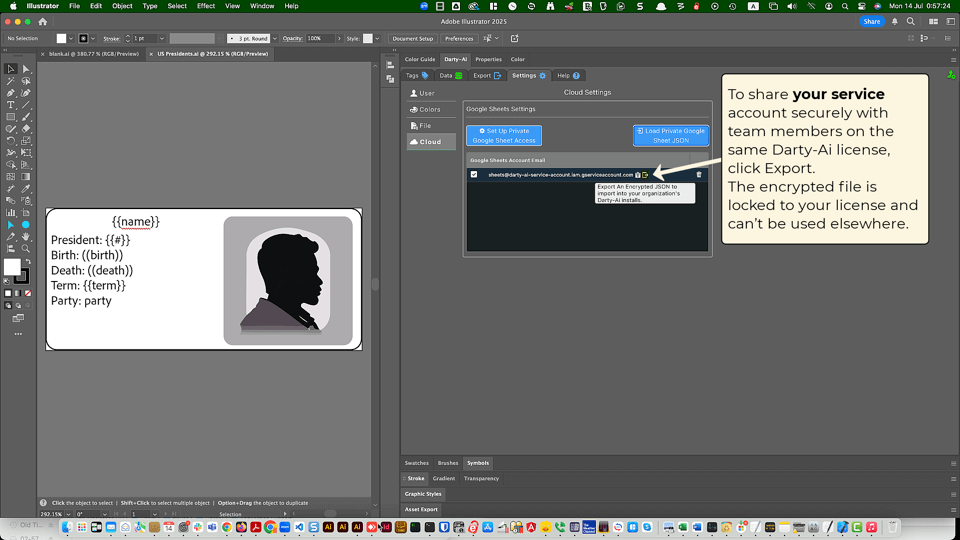
Task: Click Swap Fill and Stroke arrow
Action: click(x=28, y=261)
